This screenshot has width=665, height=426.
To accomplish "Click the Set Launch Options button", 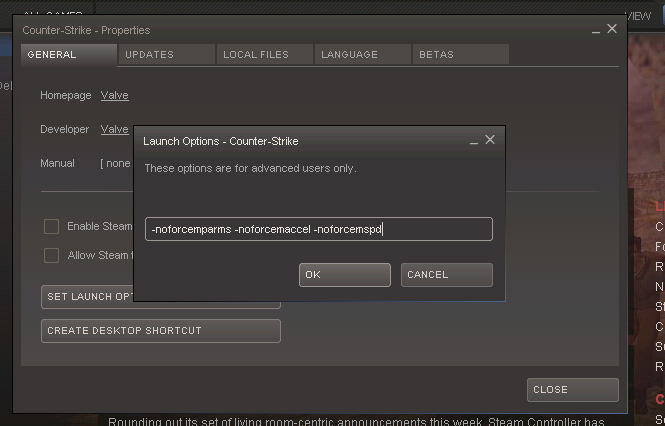I will pyautogui.click(x=87, y=297).
